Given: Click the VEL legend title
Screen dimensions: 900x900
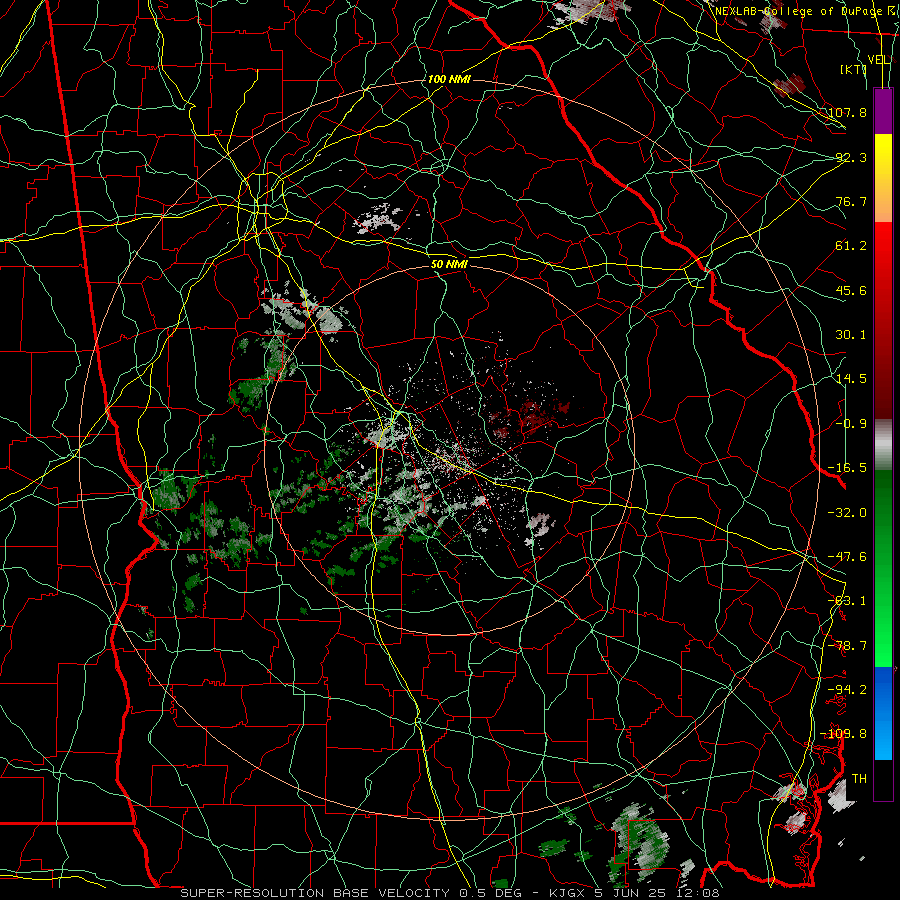Looking at the screenshot, I should click(879, 60).
